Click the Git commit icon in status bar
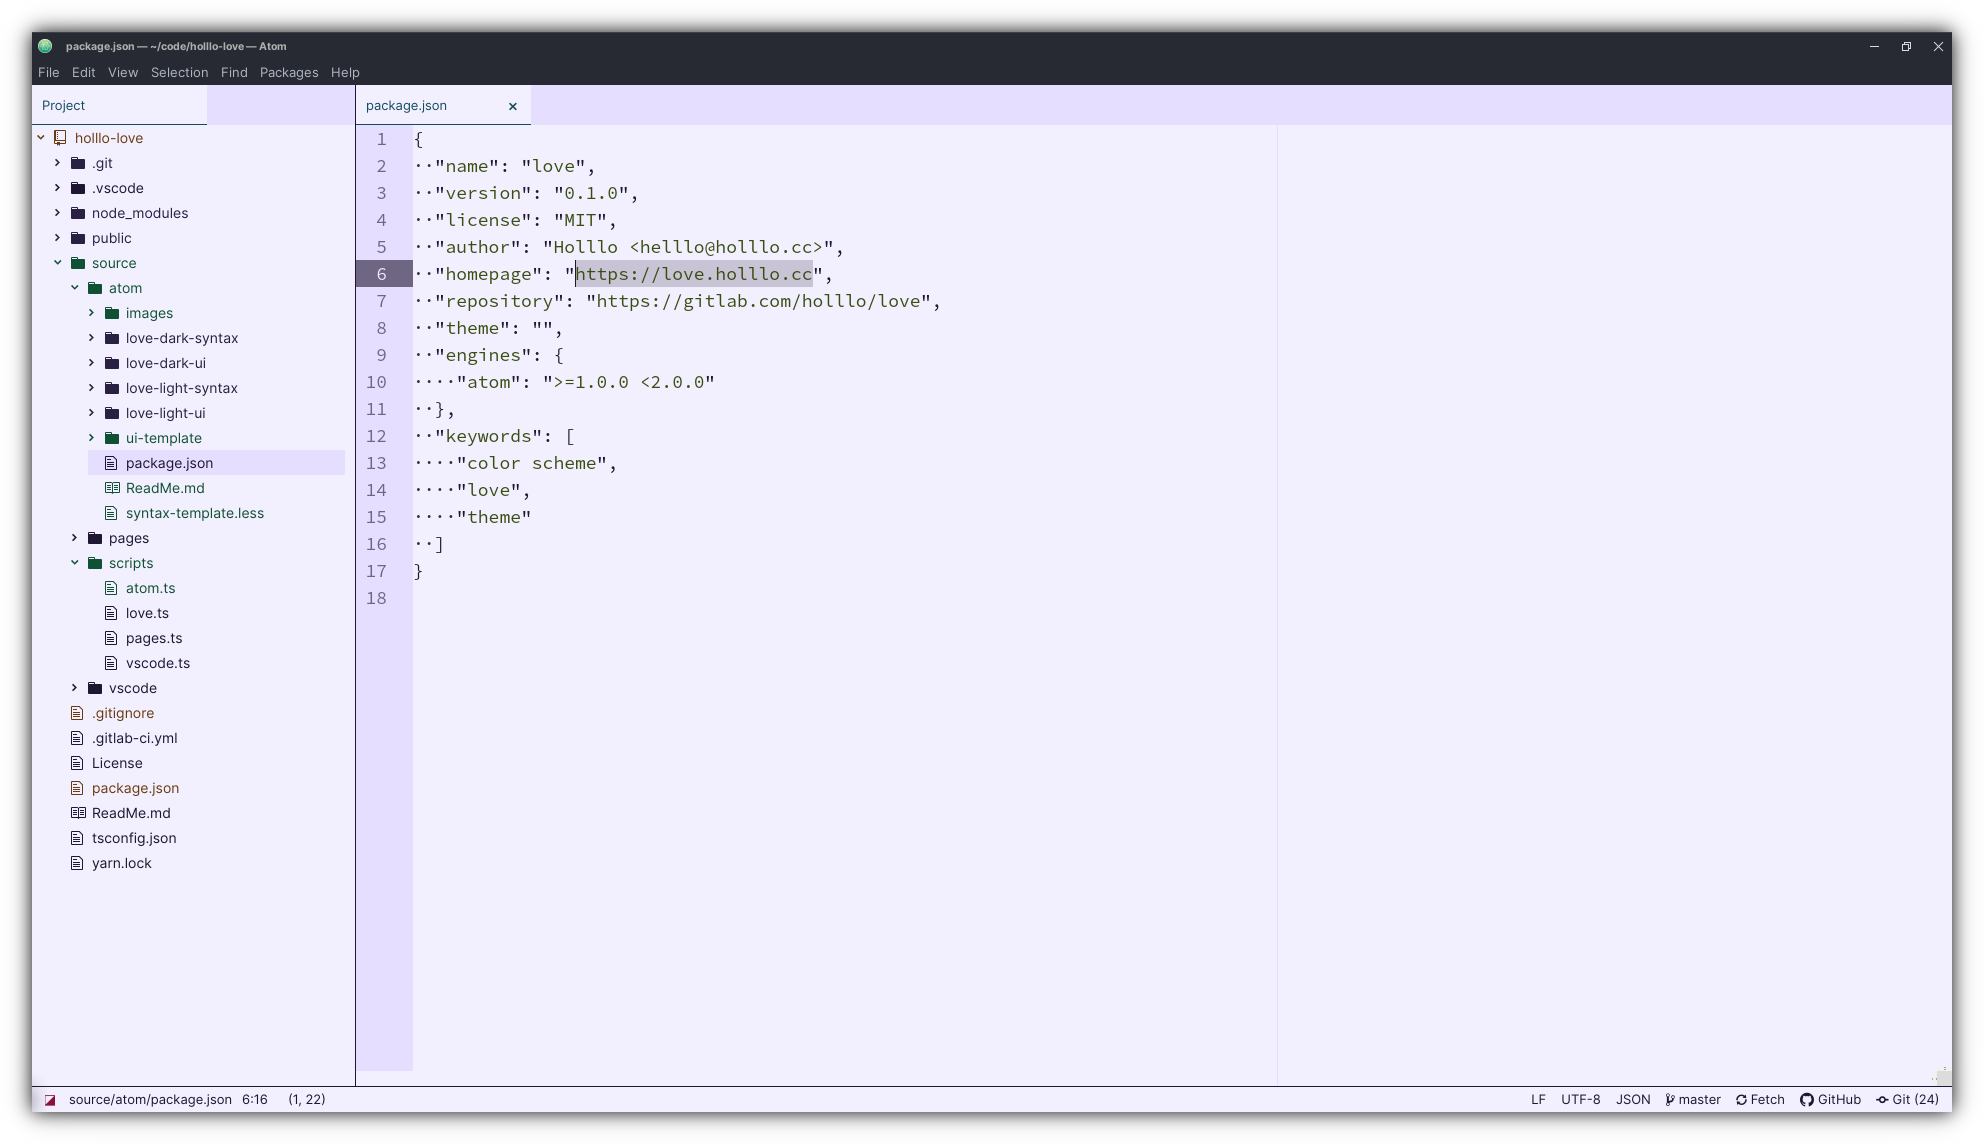1984x1144 pixels. click(x=1882, y=1100)
